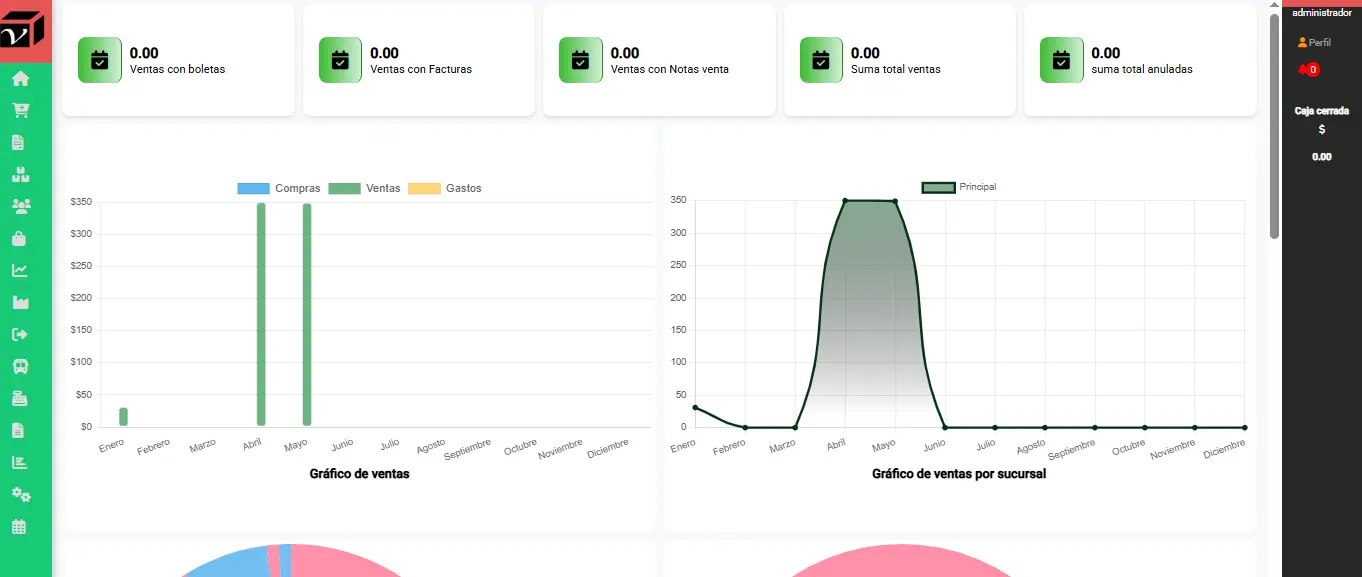Open the Perfil link
The height and width of the screenshot is (577, 1362).
1314,43
